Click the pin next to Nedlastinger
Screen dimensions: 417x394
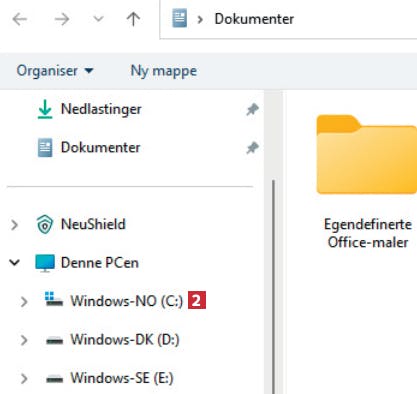coord(252,109)
